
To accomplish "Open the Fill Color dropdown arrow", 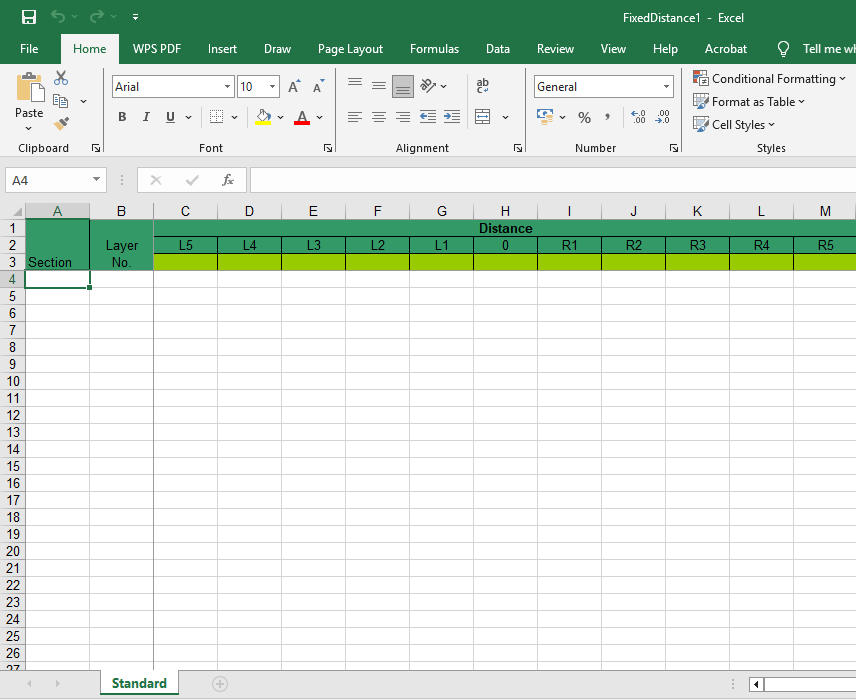I will pyautogui.click(x=281, y=117).
